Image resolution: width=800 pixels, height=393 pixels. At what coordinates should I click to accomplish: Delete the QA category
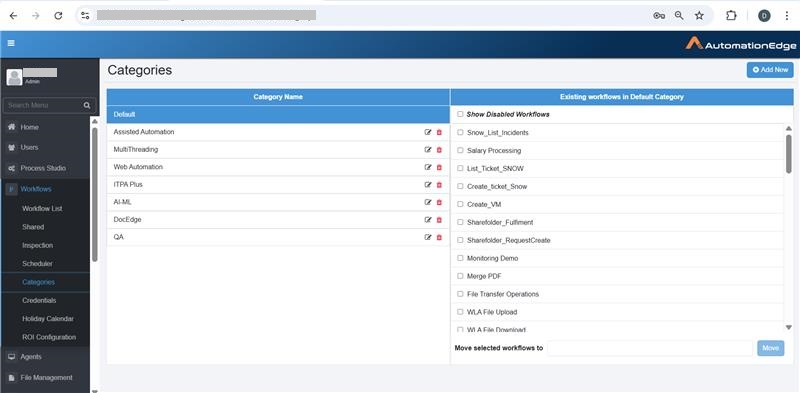pyautogui.click(x=439, y=237)
